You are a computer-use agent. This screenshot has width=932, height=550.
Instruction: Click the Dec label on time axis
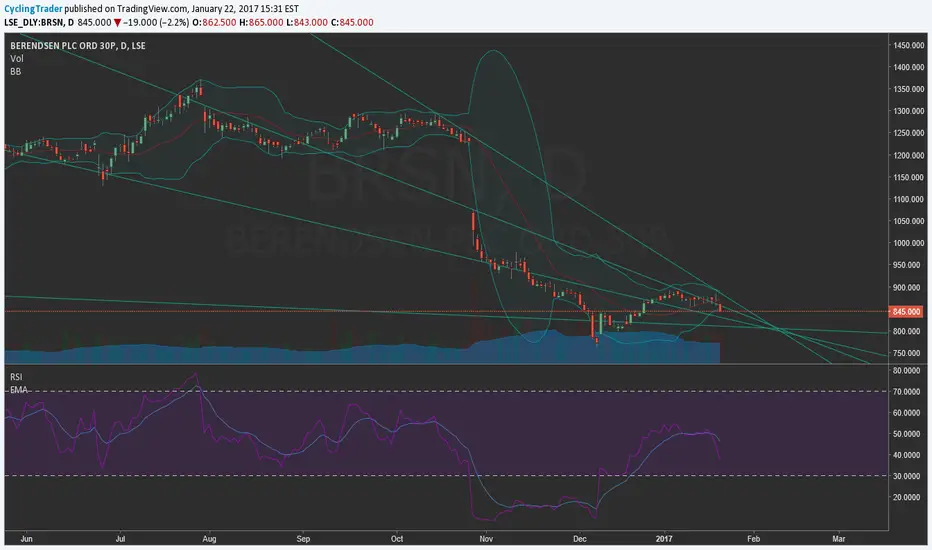580,539
